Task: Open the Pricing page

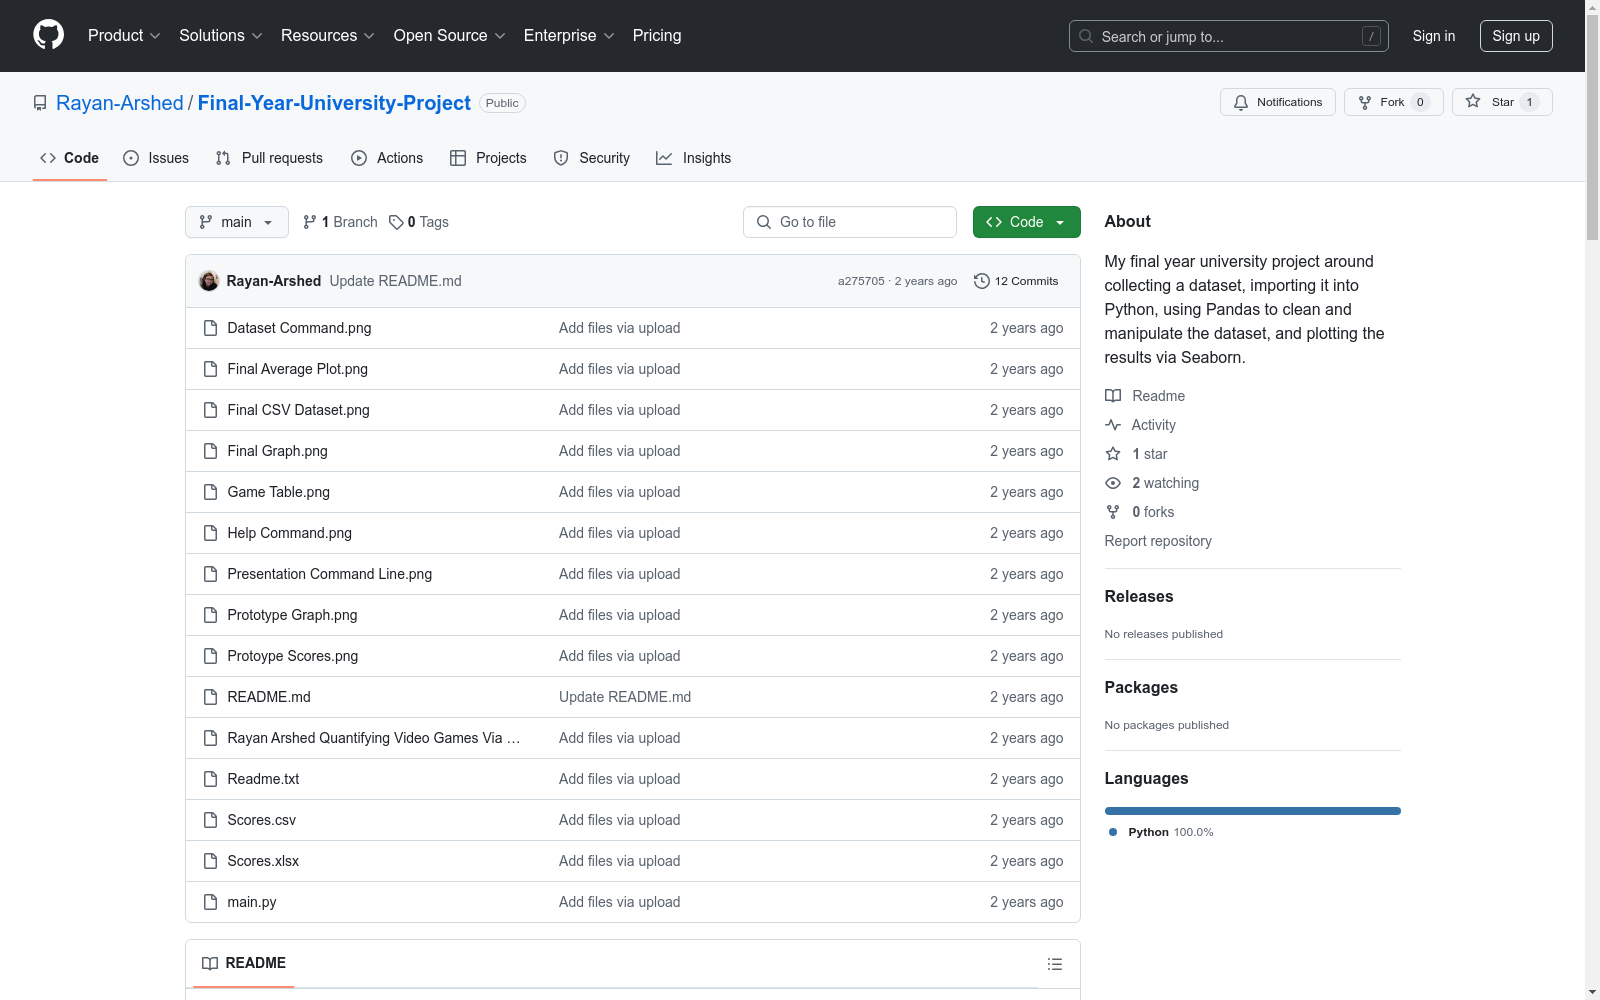Action: (657, 36)
